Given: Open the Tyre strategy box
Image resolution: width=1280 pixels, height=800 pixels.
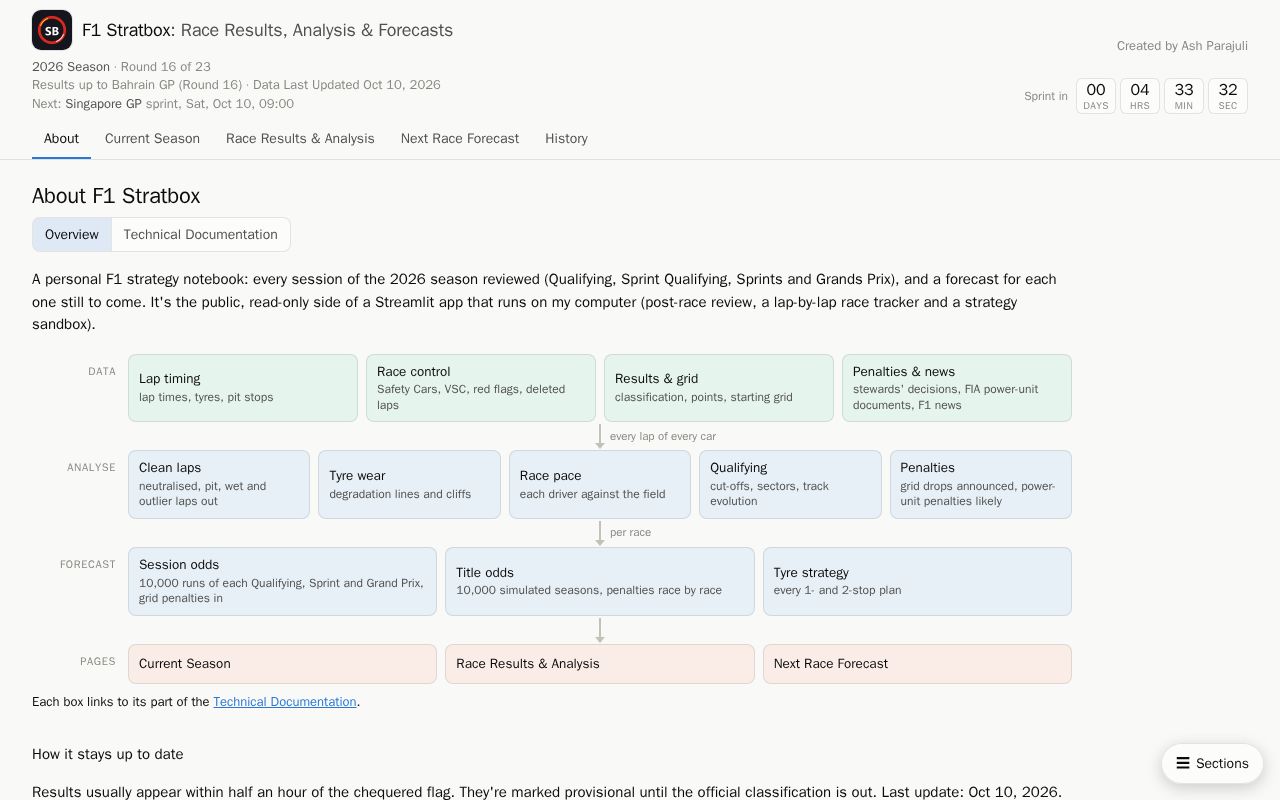Looking at the screenshot, I should pos(917,581).
